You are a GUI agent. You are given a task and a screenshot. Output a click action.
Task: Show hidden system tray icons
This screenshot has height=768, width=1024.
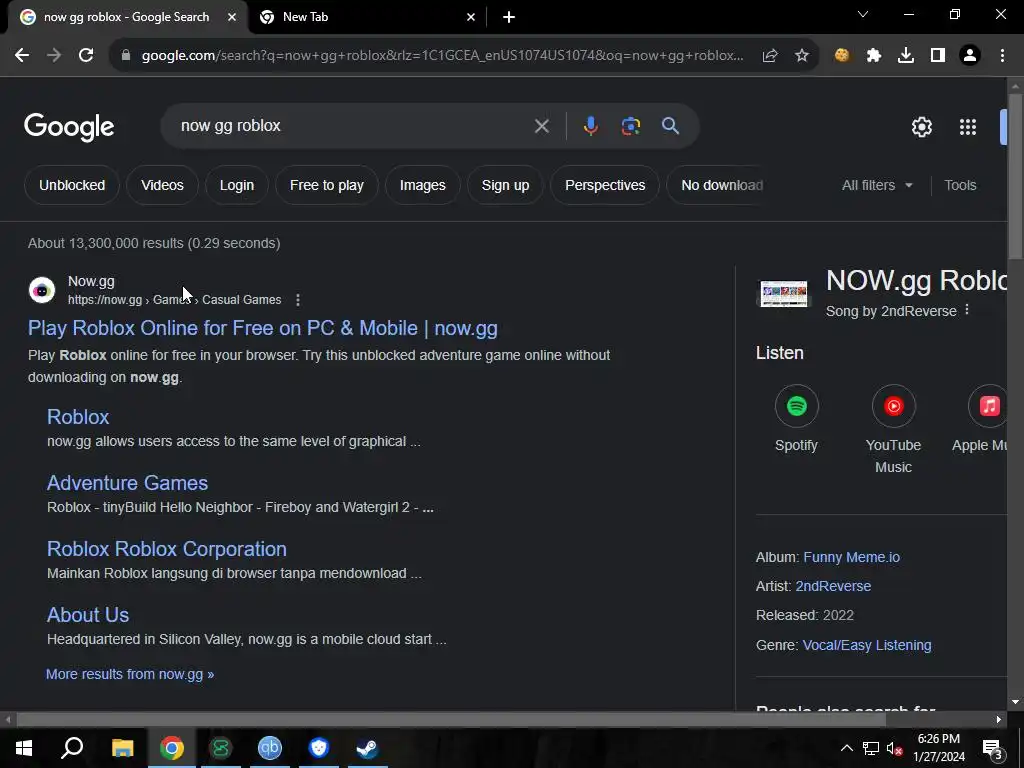[x=846, y=748]
